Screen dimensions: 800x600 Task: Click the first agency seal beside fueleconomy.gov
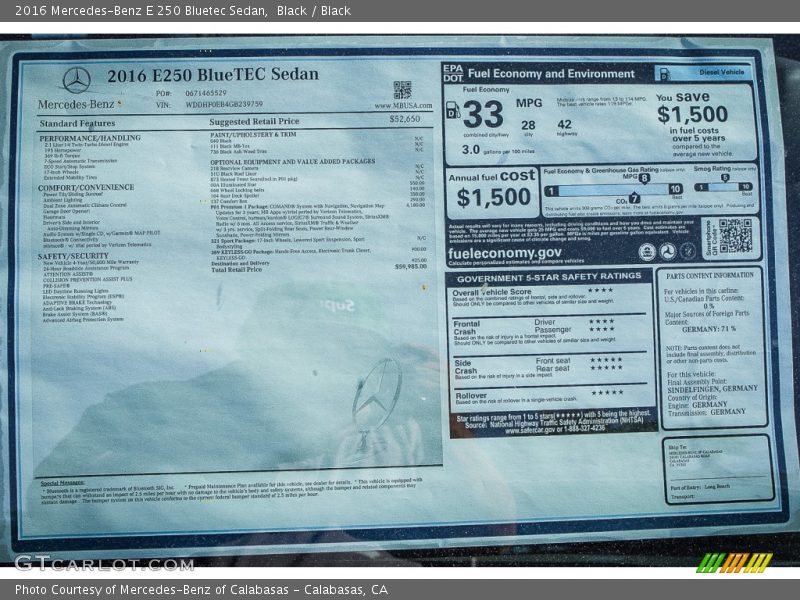click(x=647, y=252)
